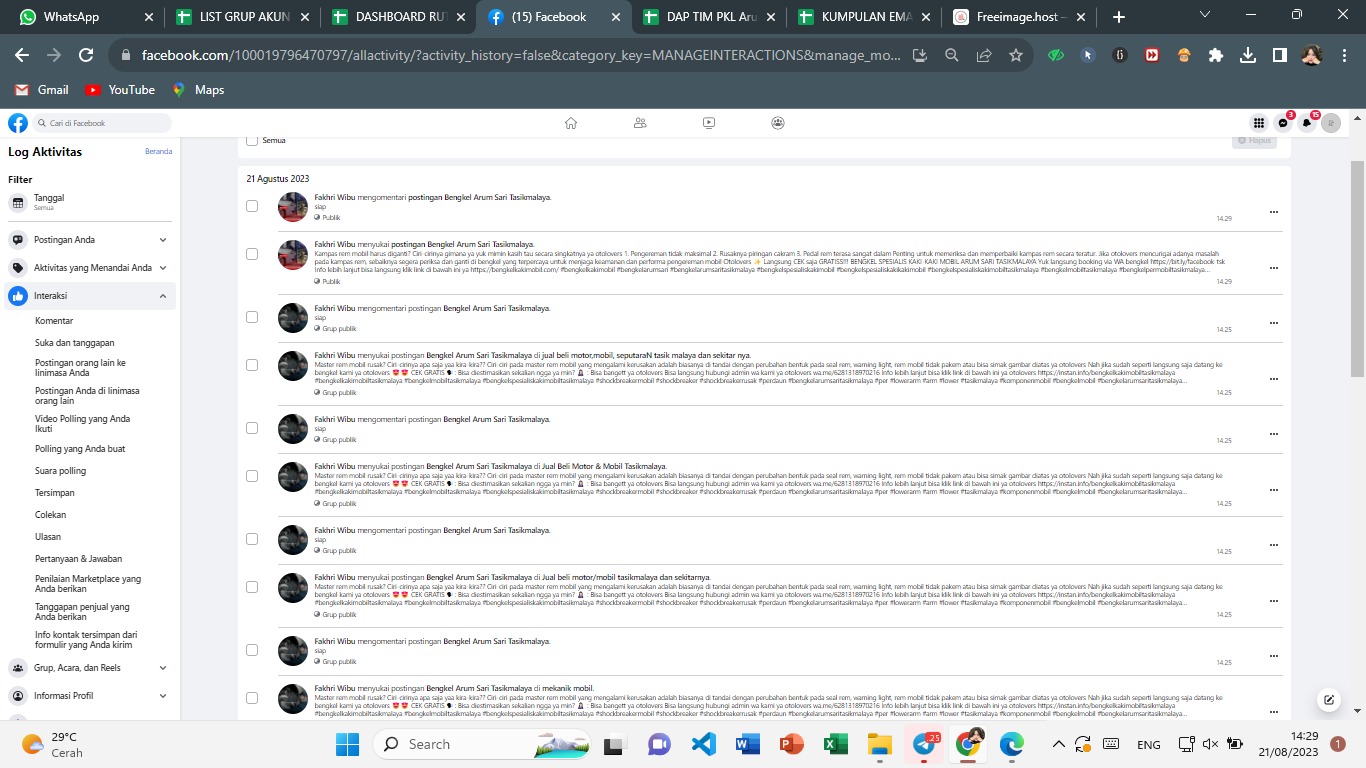
Task: Switch to DASHBOARD RU tab
Action: pyautogui.click(x=396, y=17)
